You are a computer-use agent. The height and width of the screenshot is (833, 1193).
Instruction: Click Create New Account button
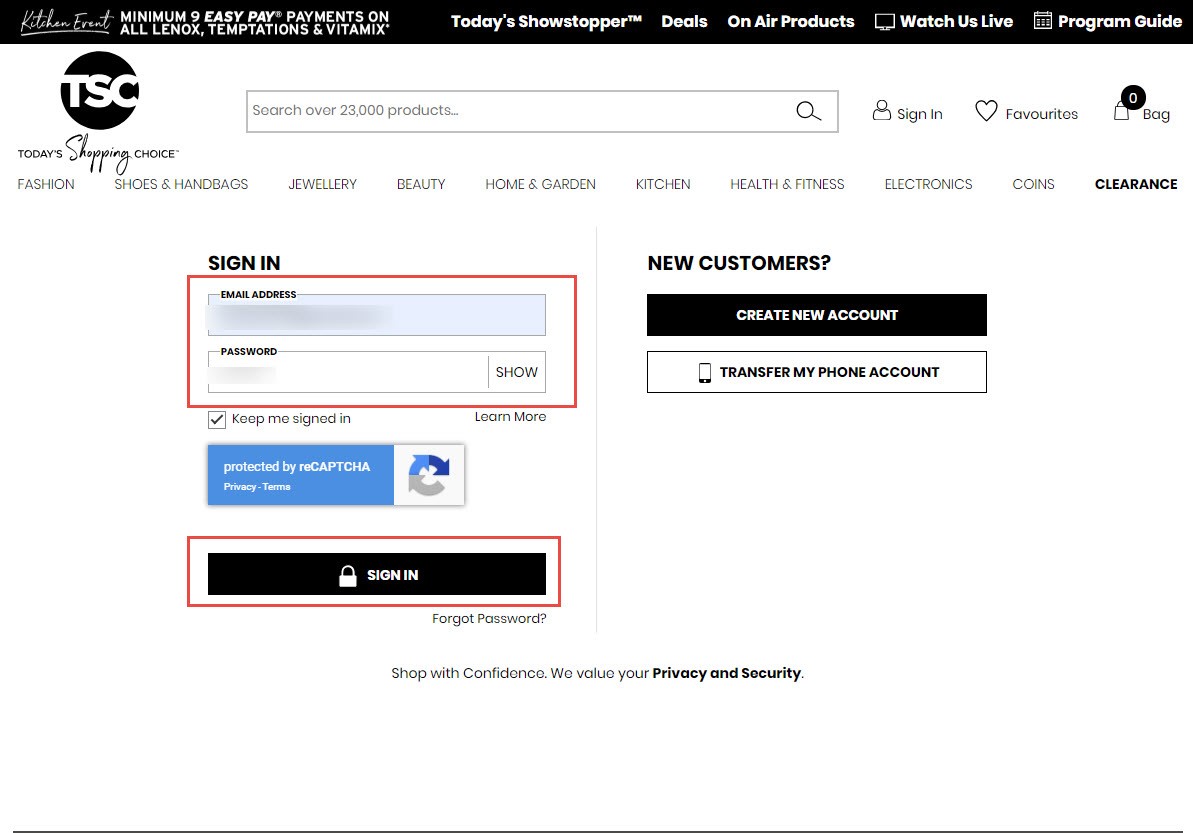(816, 315)
